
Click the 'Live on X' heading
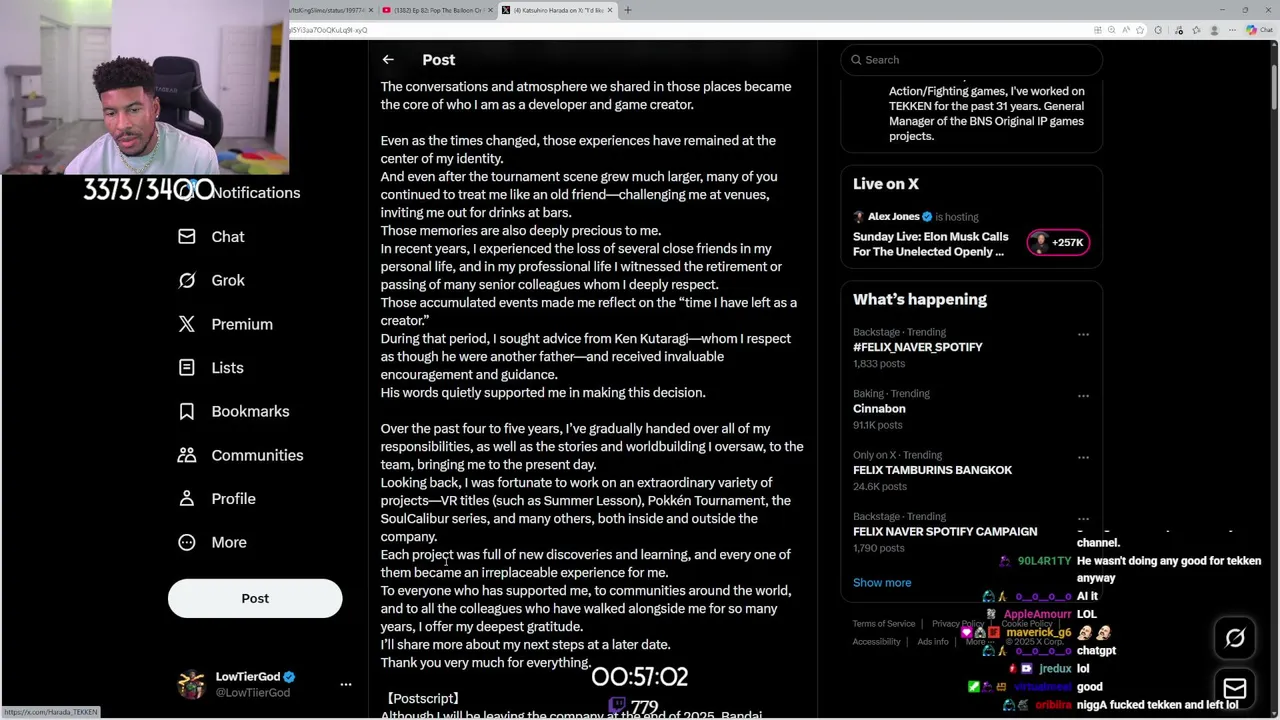tap(886, 184)
